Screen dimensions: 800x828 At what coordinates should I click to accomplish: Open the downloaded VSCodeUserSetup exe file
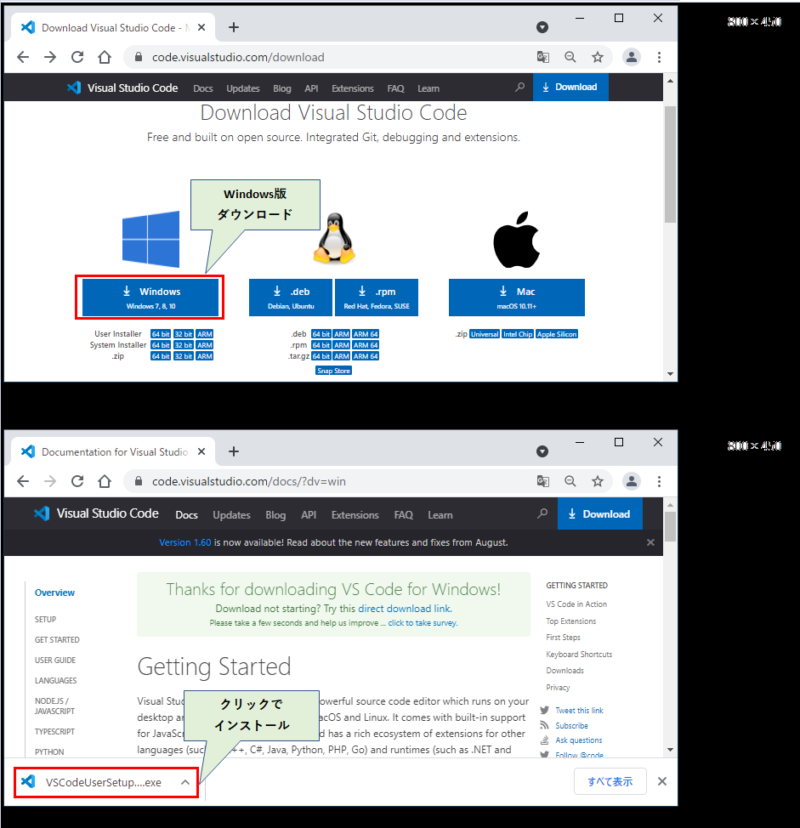point(102,782)
